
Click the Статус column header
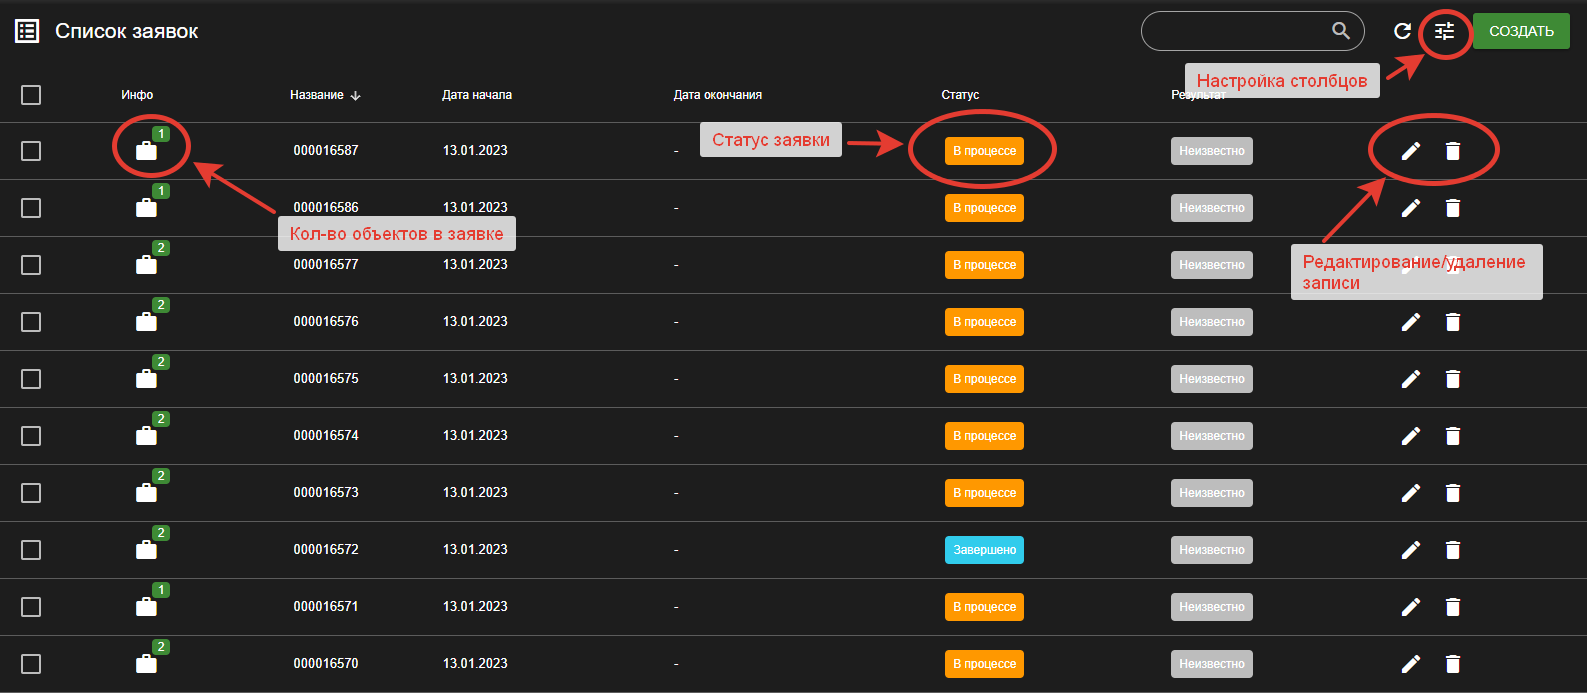[960, 95]
